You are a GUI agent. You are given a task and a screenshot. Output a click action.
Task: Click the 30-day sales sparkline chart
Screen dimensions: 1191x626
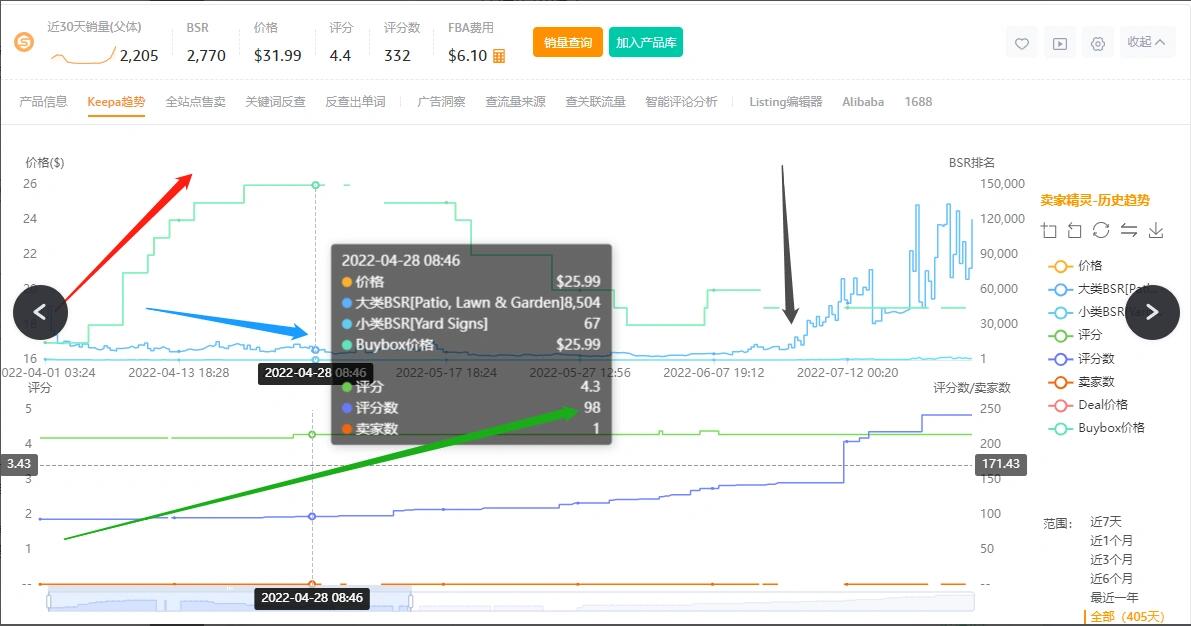[x=83, y=55]
